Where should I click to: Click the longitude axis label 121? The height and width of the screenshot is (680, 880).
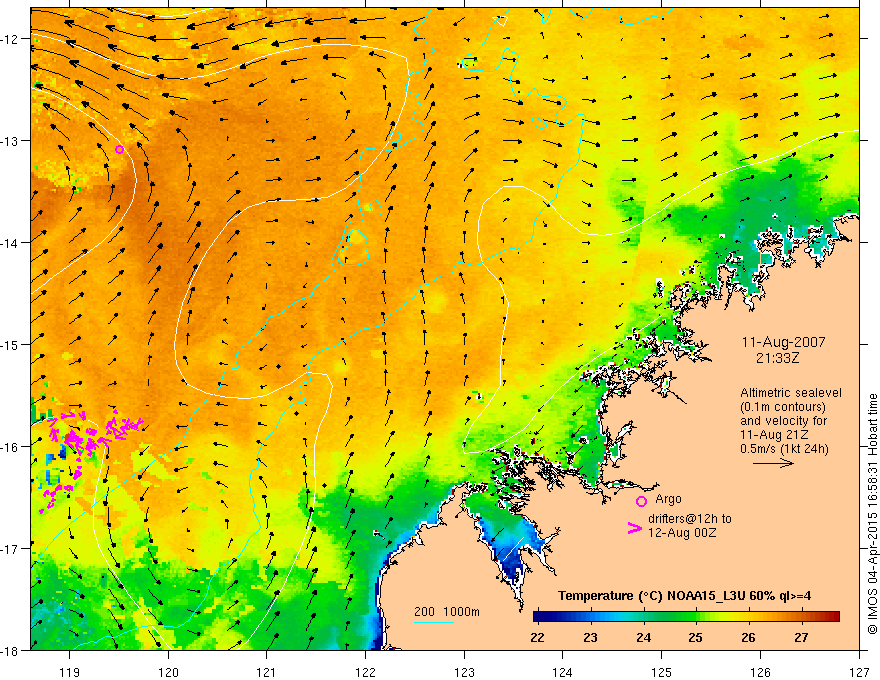[x=266, y=673]
